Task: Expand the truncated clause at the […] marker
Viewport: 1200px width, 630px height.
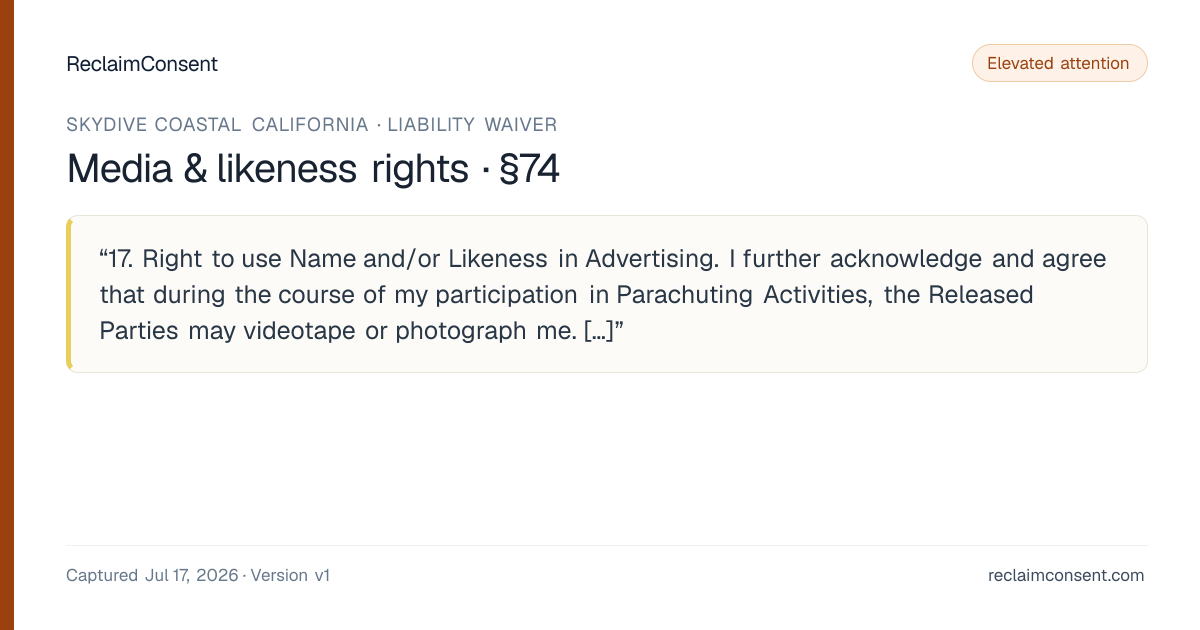Action: (x=600, y=331)
